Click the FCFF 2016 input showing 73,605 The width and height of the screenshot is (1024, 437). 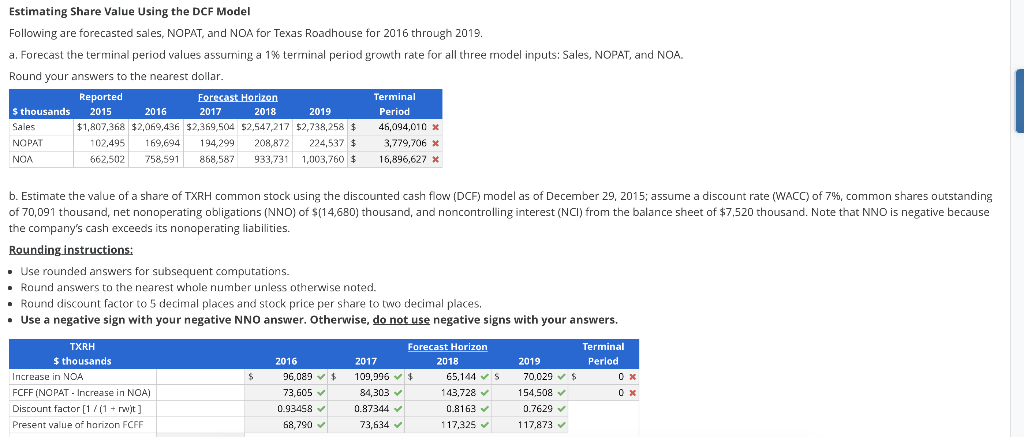tap(286, 393)
